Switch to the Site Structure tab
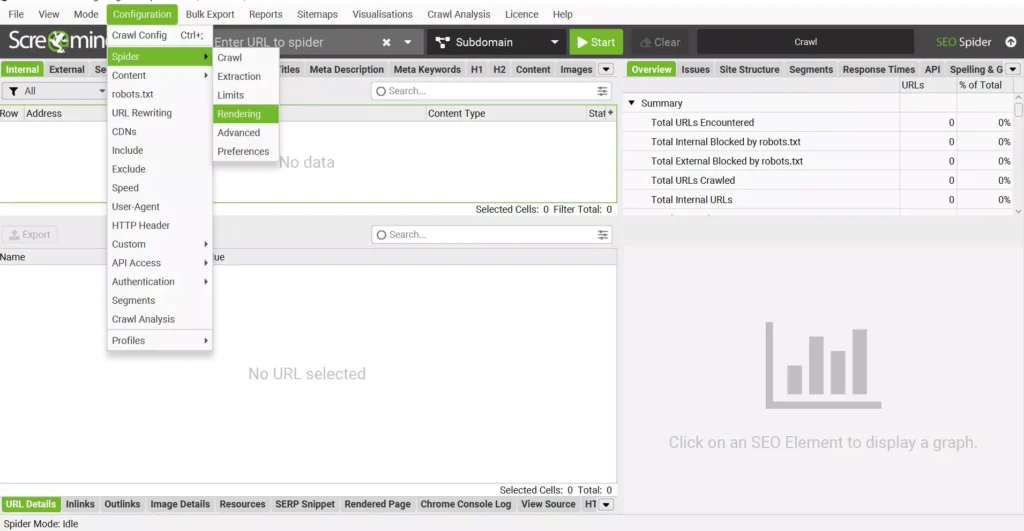The image size is (1024, 531). click(x=749, y=69)
